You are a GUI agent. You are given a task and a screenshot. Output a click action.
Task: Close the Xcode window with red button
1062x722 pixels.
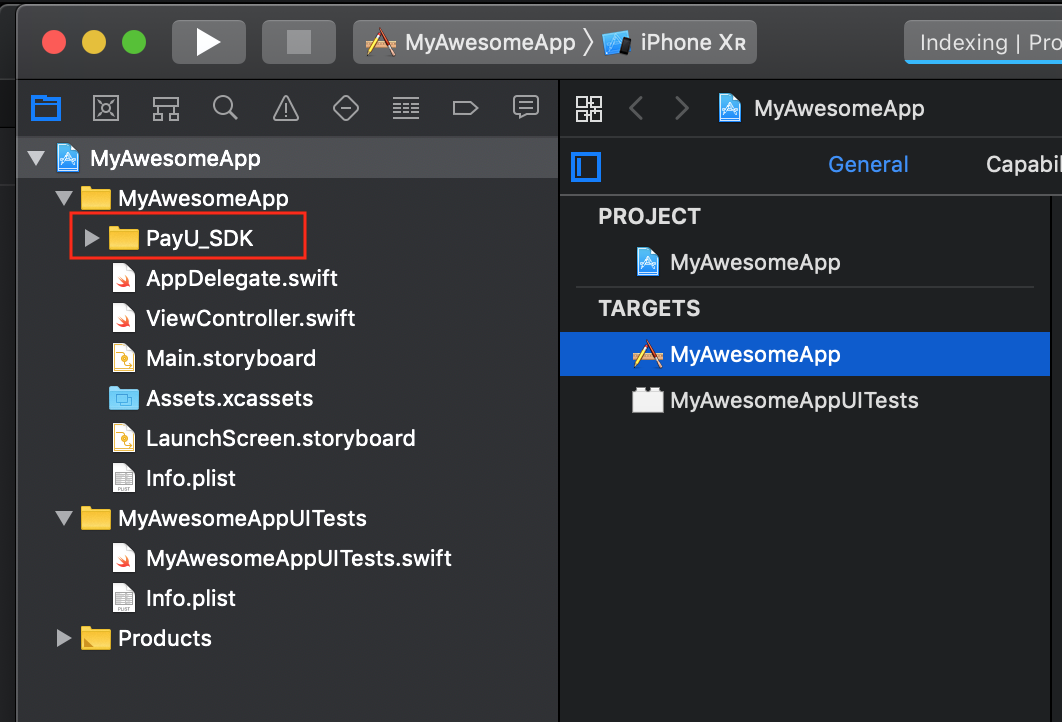tap(54, 42)
